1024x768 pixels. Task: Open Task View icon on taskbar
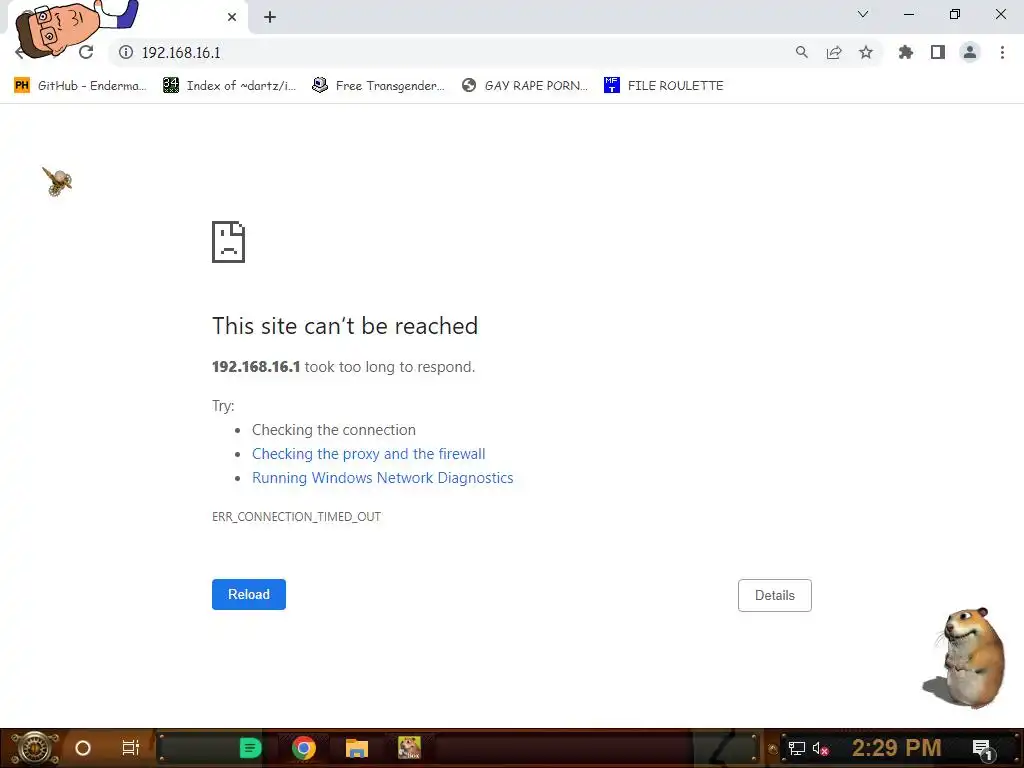point(131,748)
